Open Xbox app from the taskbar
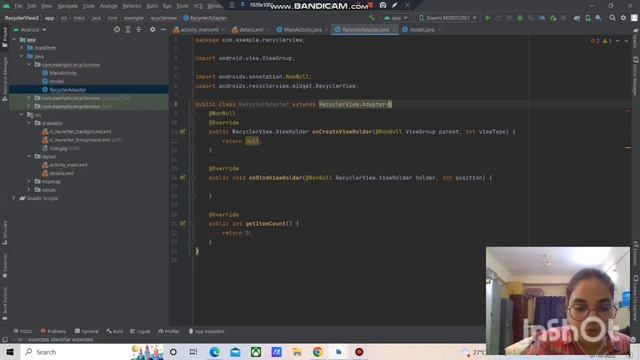Screen dimensions: 640x360 coord(256,352)
